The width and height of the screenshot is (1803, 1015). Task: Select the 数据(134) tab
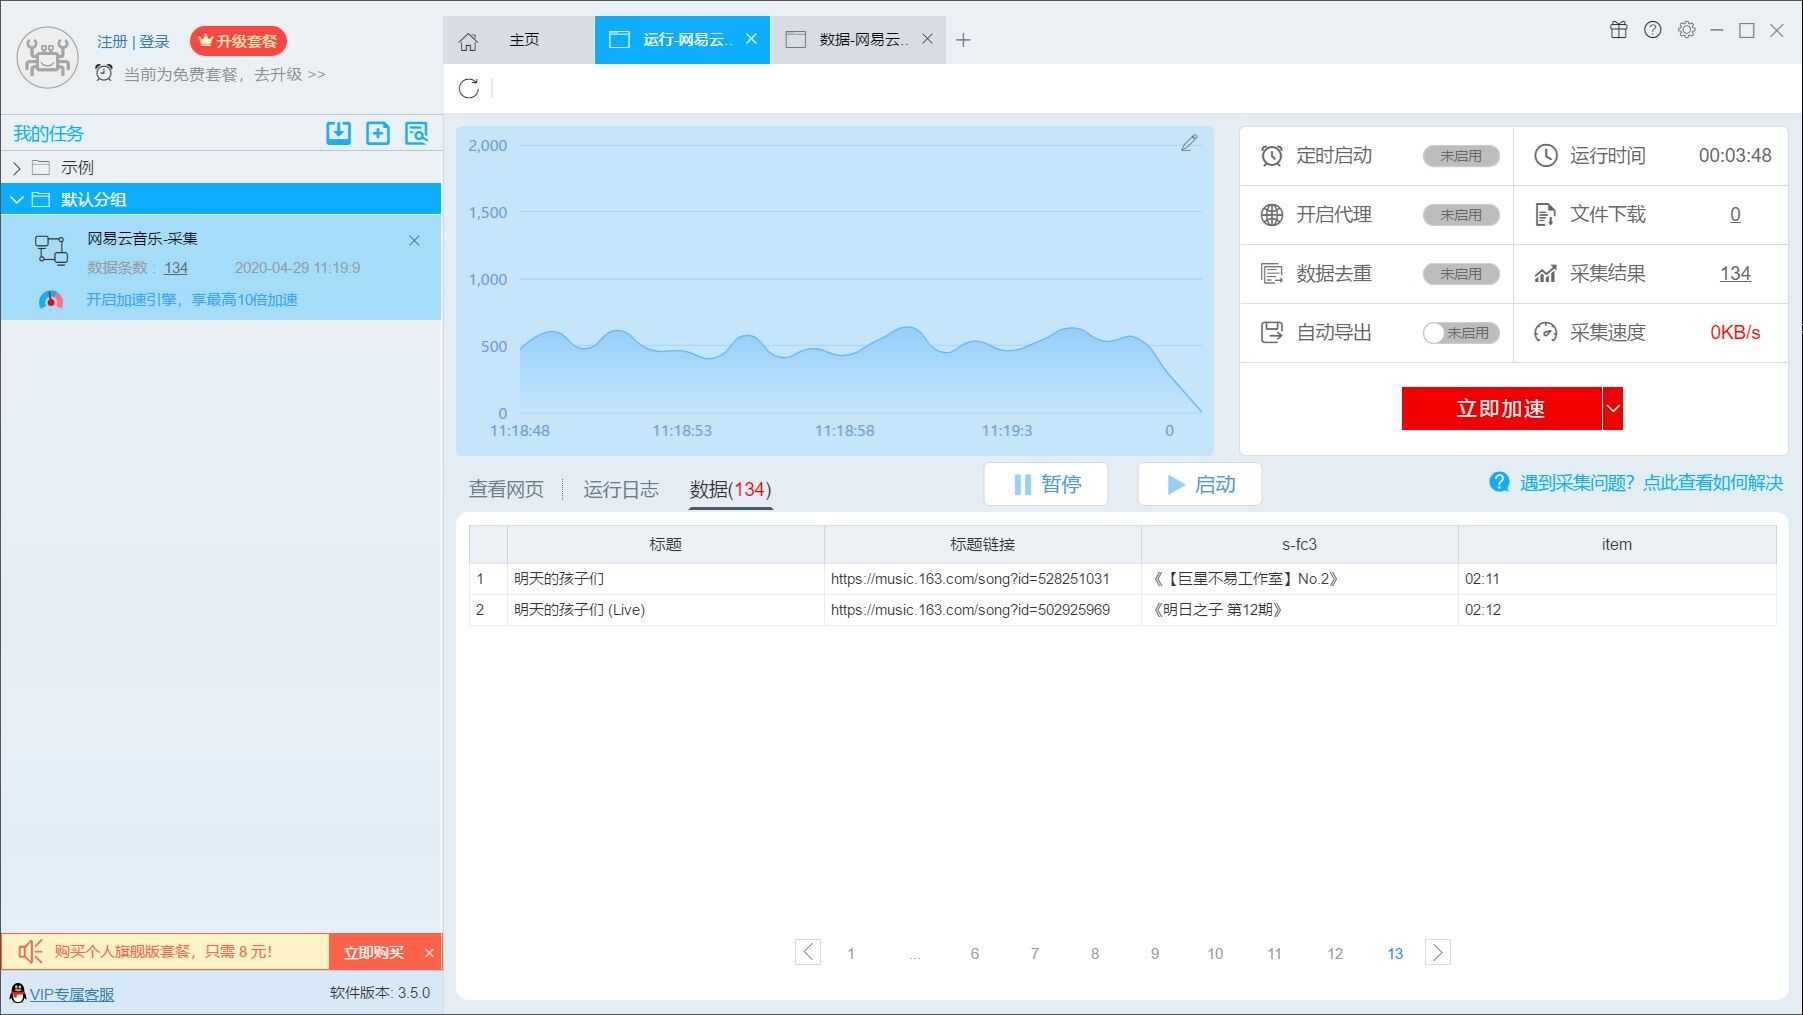pos(730,489)
